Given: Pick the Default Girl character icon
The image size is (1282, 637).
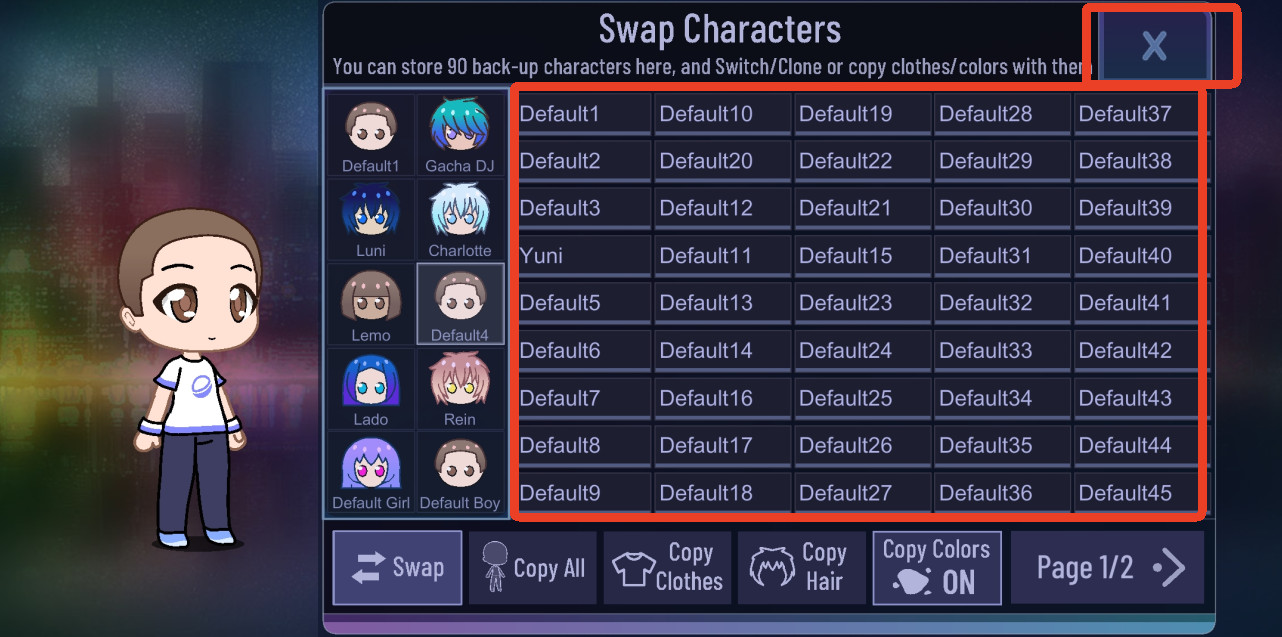Looking at the screenshot, I should point(371,473).
